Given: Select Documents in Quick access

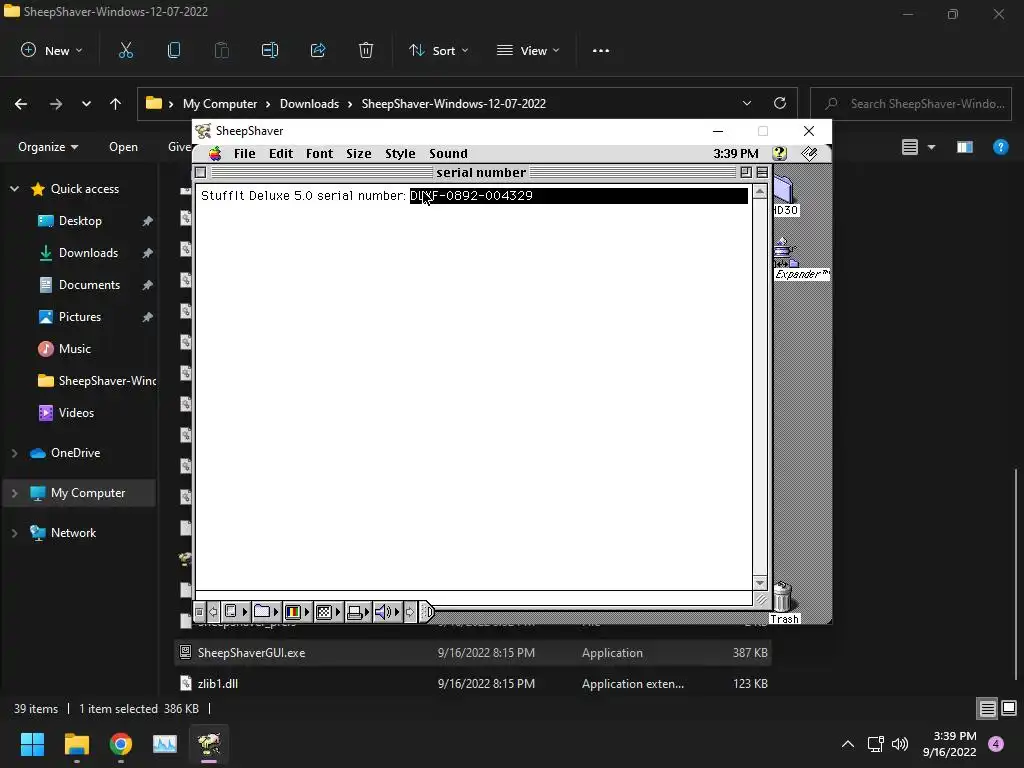Looking at the screenshot, I should tap(89, 285).
